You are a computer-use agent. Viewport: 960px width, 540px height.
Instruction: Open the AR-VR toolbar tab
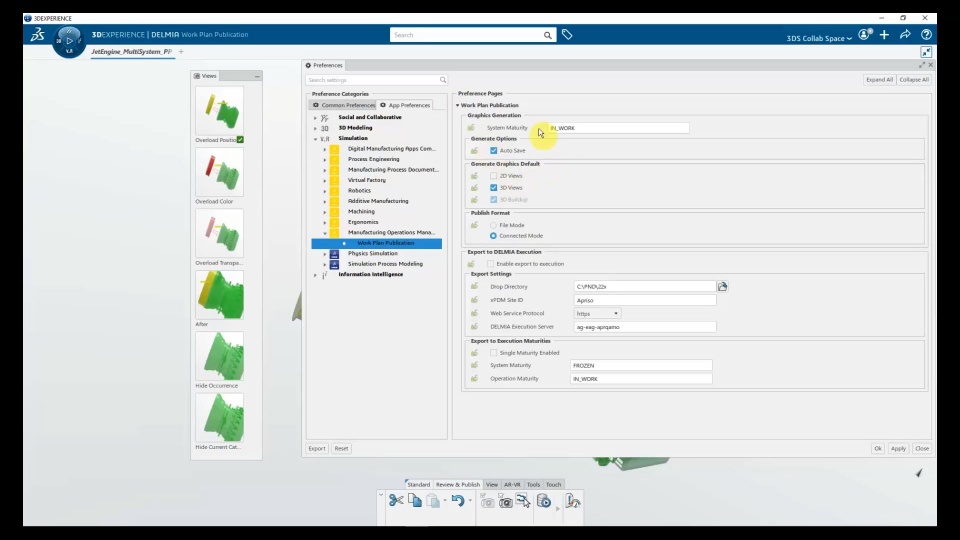coord(512,484)
